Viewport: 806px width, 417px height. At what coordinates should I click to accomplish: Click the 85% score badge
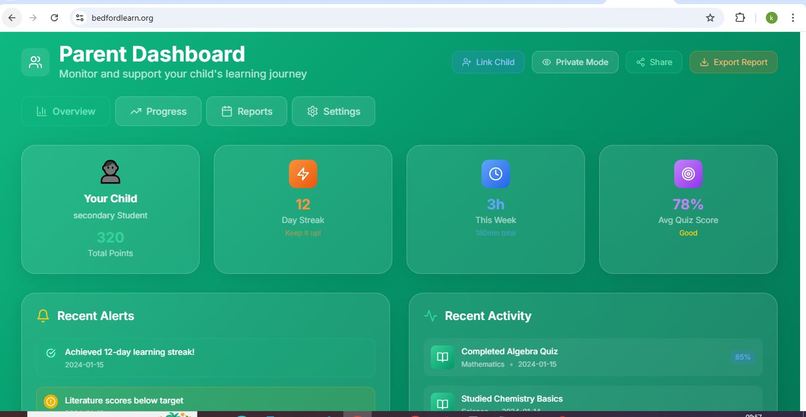(x=743, y=357)
